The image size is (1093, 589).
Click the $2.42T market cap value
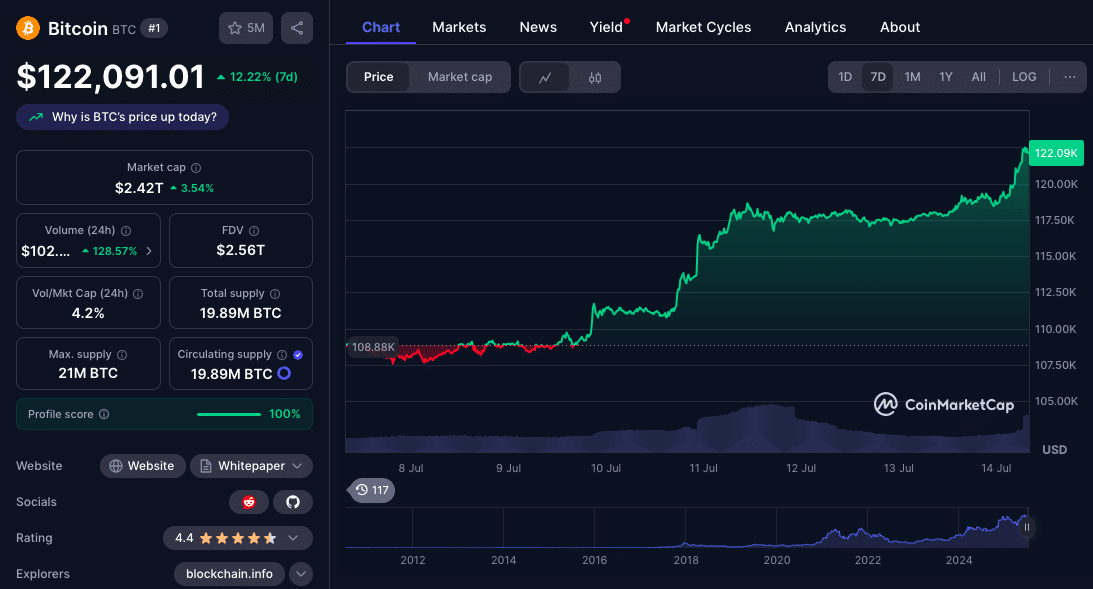click(x=139, y=188)
